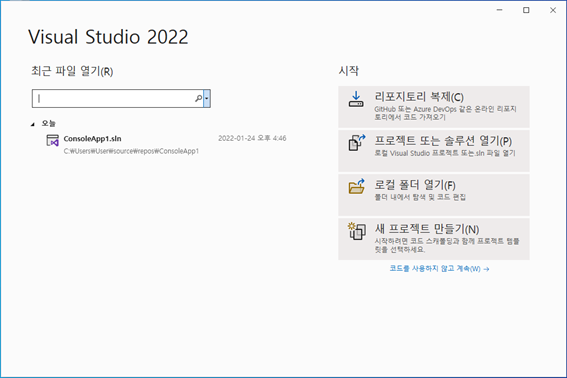
Task: Click the clone repository download icon
Action: click(356, 99)
